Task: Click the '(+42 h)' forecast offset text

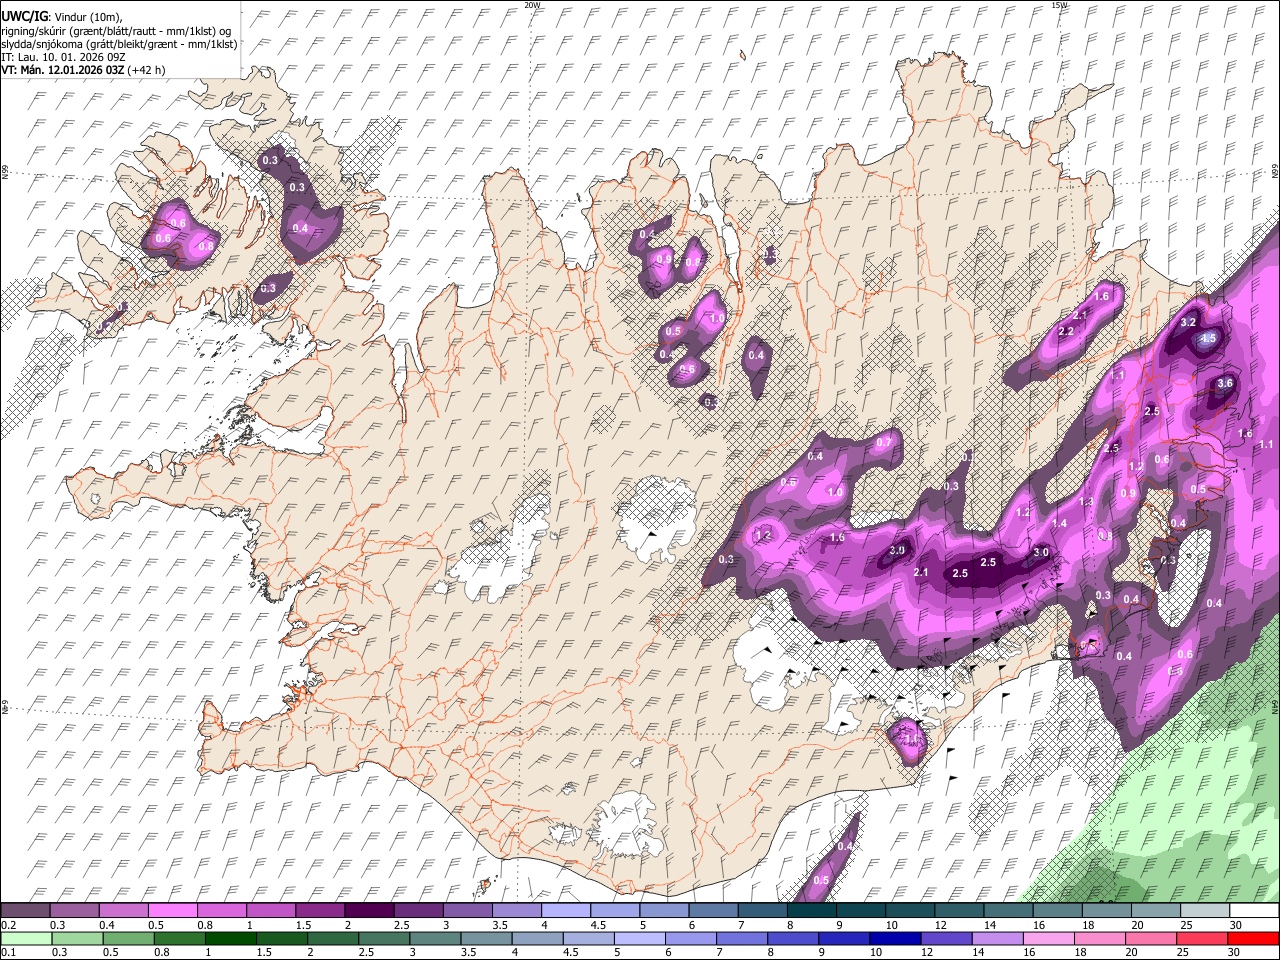Action: [146, 70]
